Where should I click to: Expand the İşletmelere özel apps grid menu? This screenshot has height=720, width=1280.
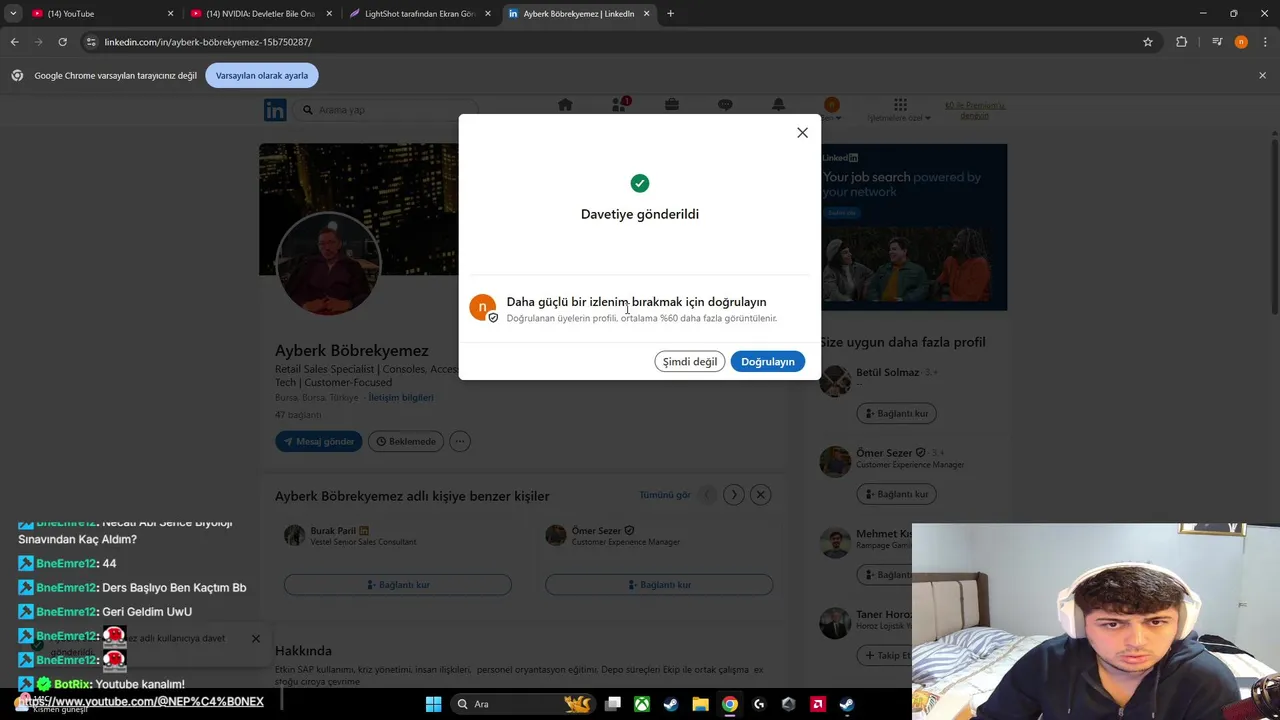pyautogui.click(x=900, y=110)
